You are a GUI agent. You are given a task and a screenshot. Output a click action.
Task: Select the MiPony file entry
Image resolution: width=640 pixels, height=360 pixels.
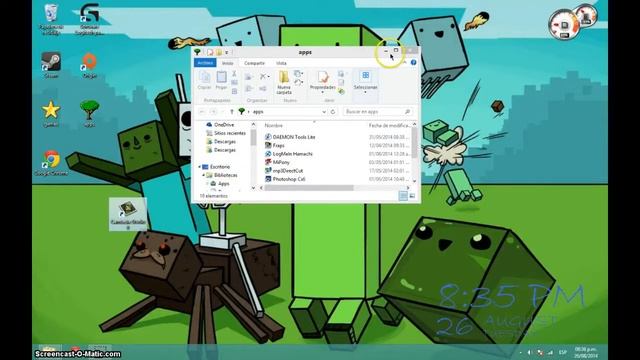(278, 162)
